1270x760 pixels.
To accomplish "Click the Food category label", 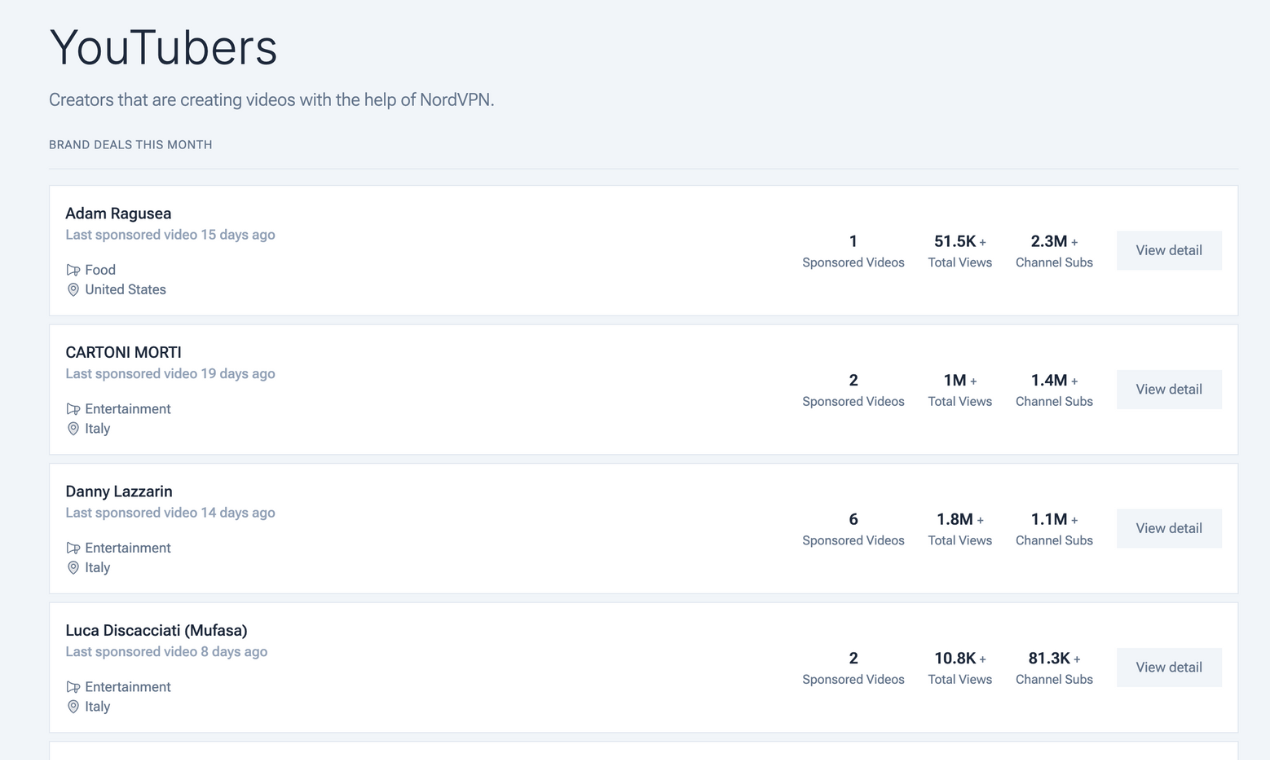I will [x=100, y=270].
